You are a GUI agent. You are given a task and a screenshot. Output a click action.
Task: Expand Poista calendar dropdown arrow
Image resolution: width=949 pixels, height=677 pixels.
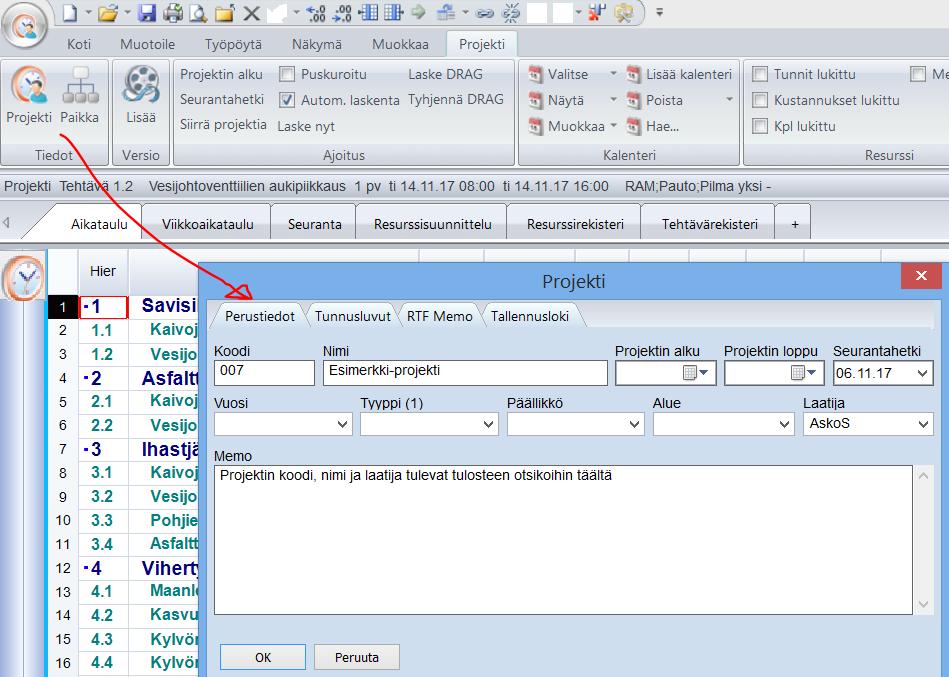pyautogui.click(x=729, y=99)
